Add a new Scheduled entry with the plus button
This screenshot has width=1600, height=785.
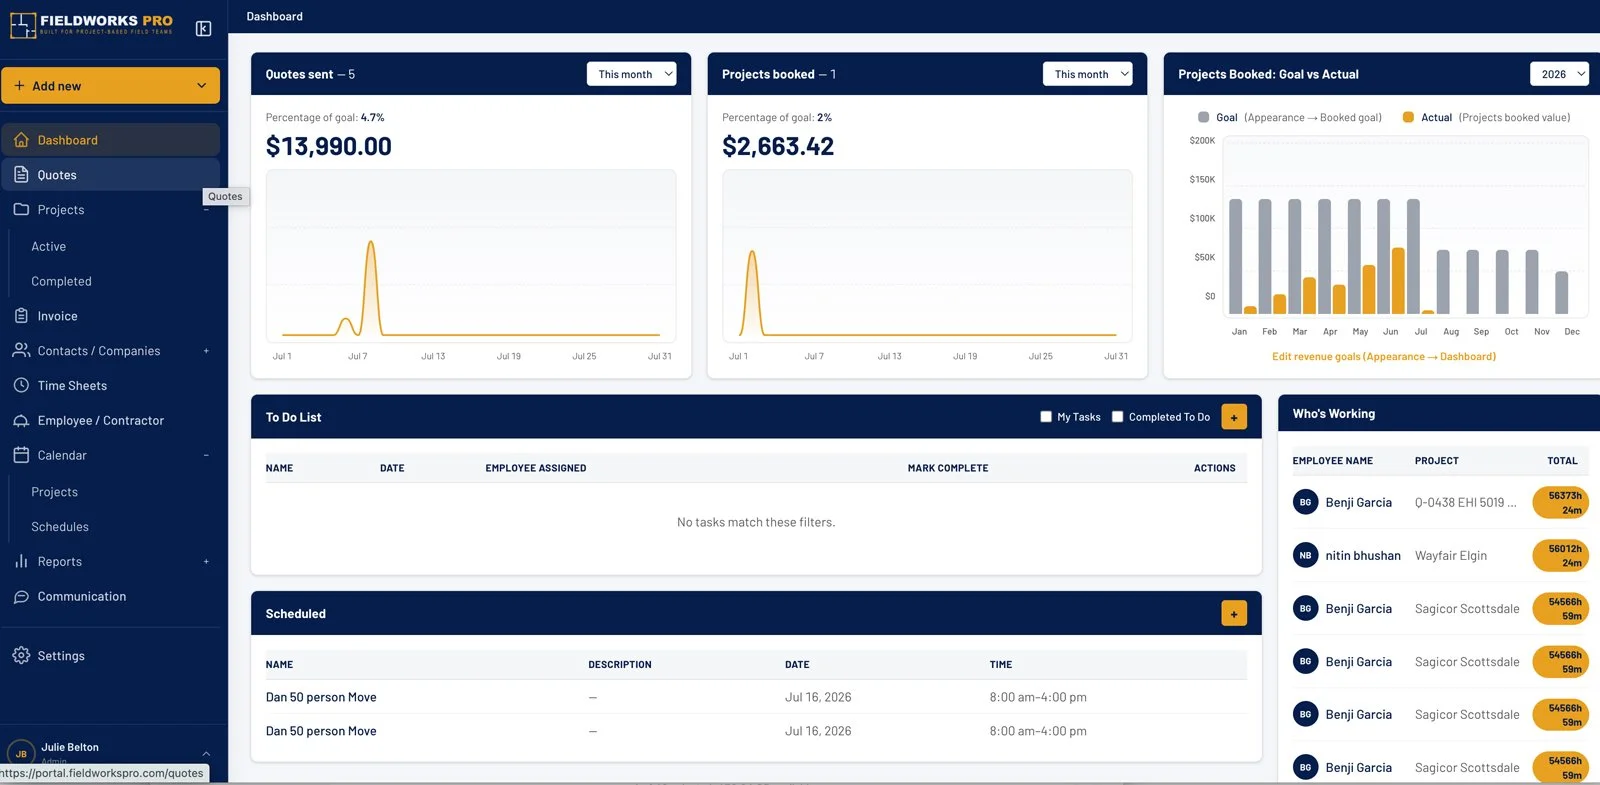point(1234,614)
